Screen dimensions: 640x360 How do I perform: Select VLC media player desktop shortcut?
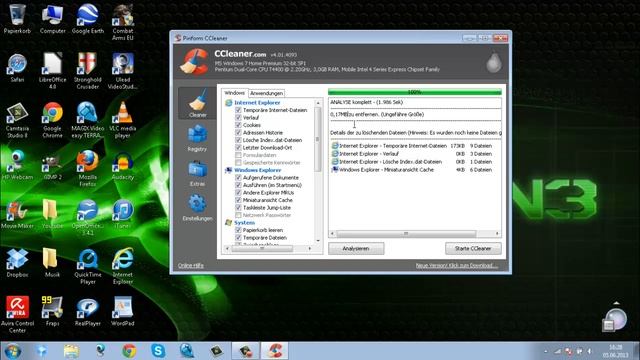coord(123,120)
